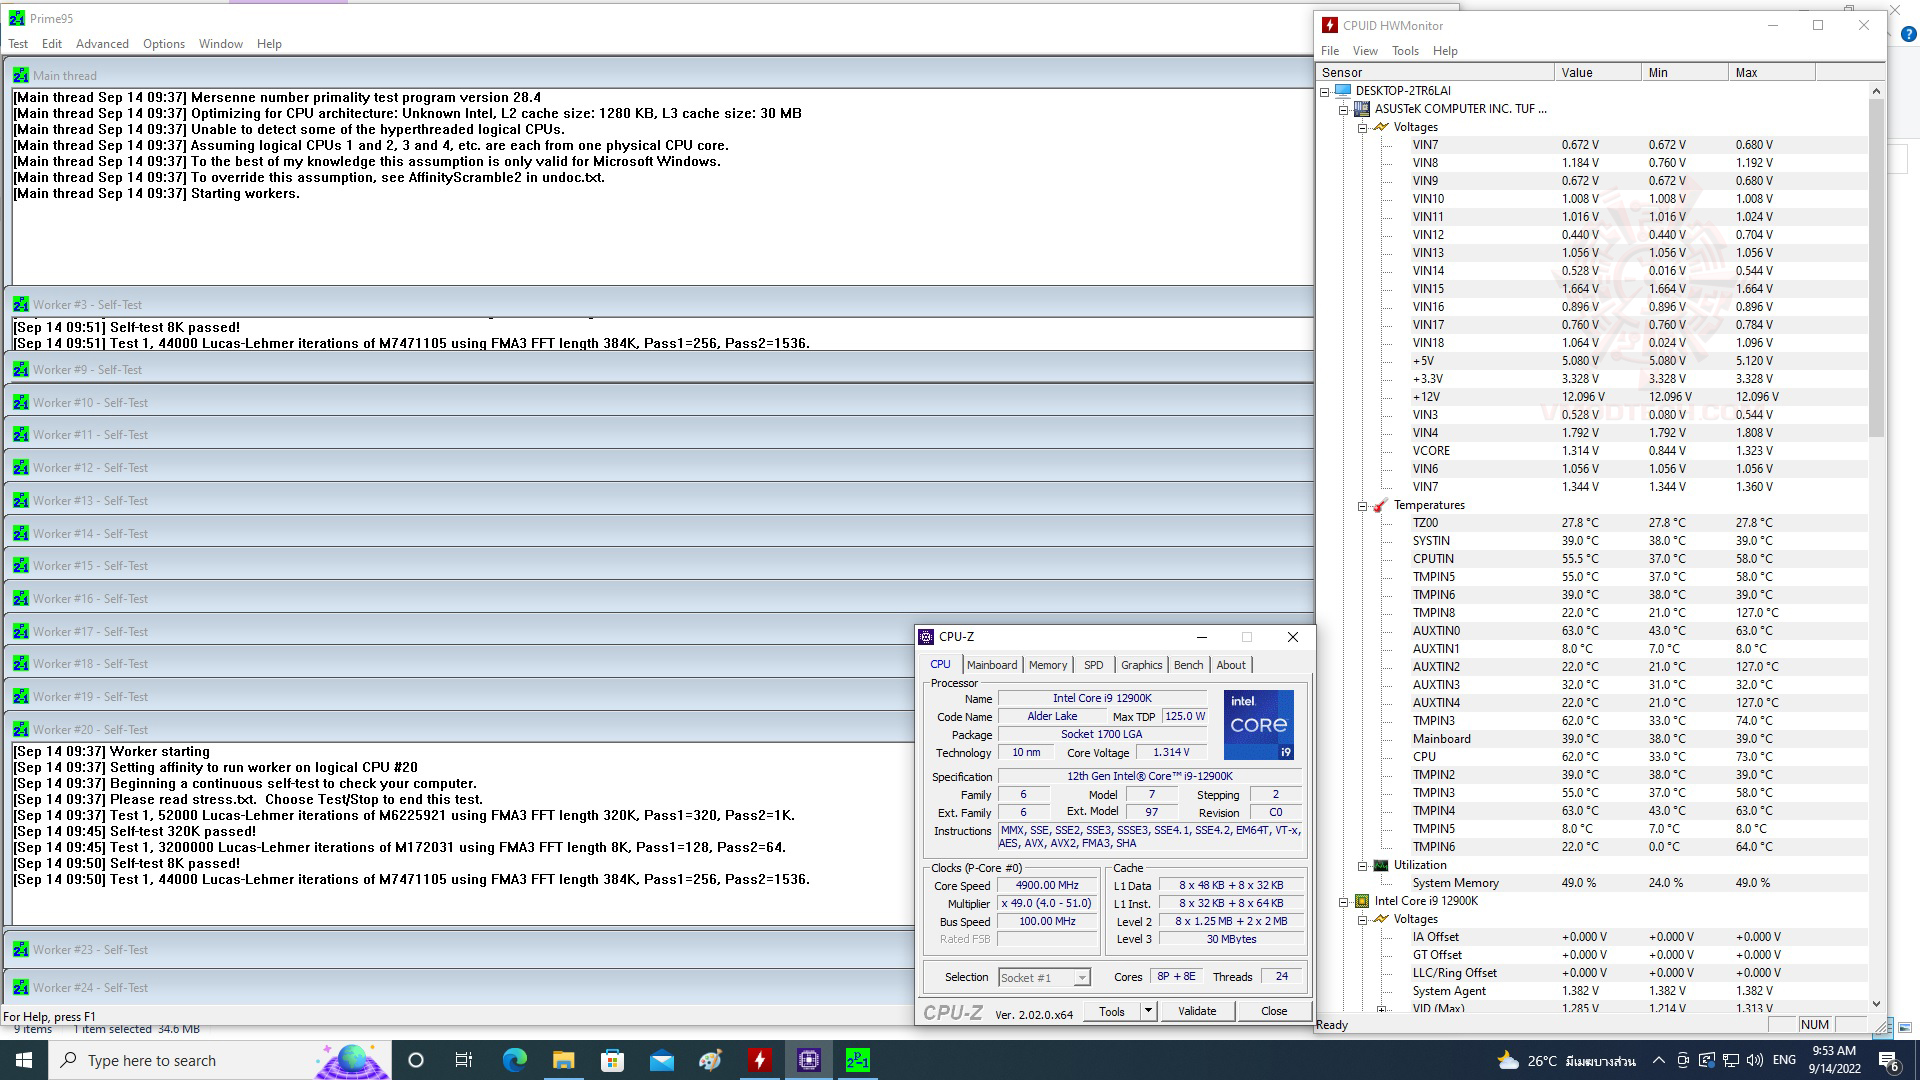
Task: Collapse the Voltages node under ASUSTeK
Action: pyautogui.click(x=1362, y=128)
